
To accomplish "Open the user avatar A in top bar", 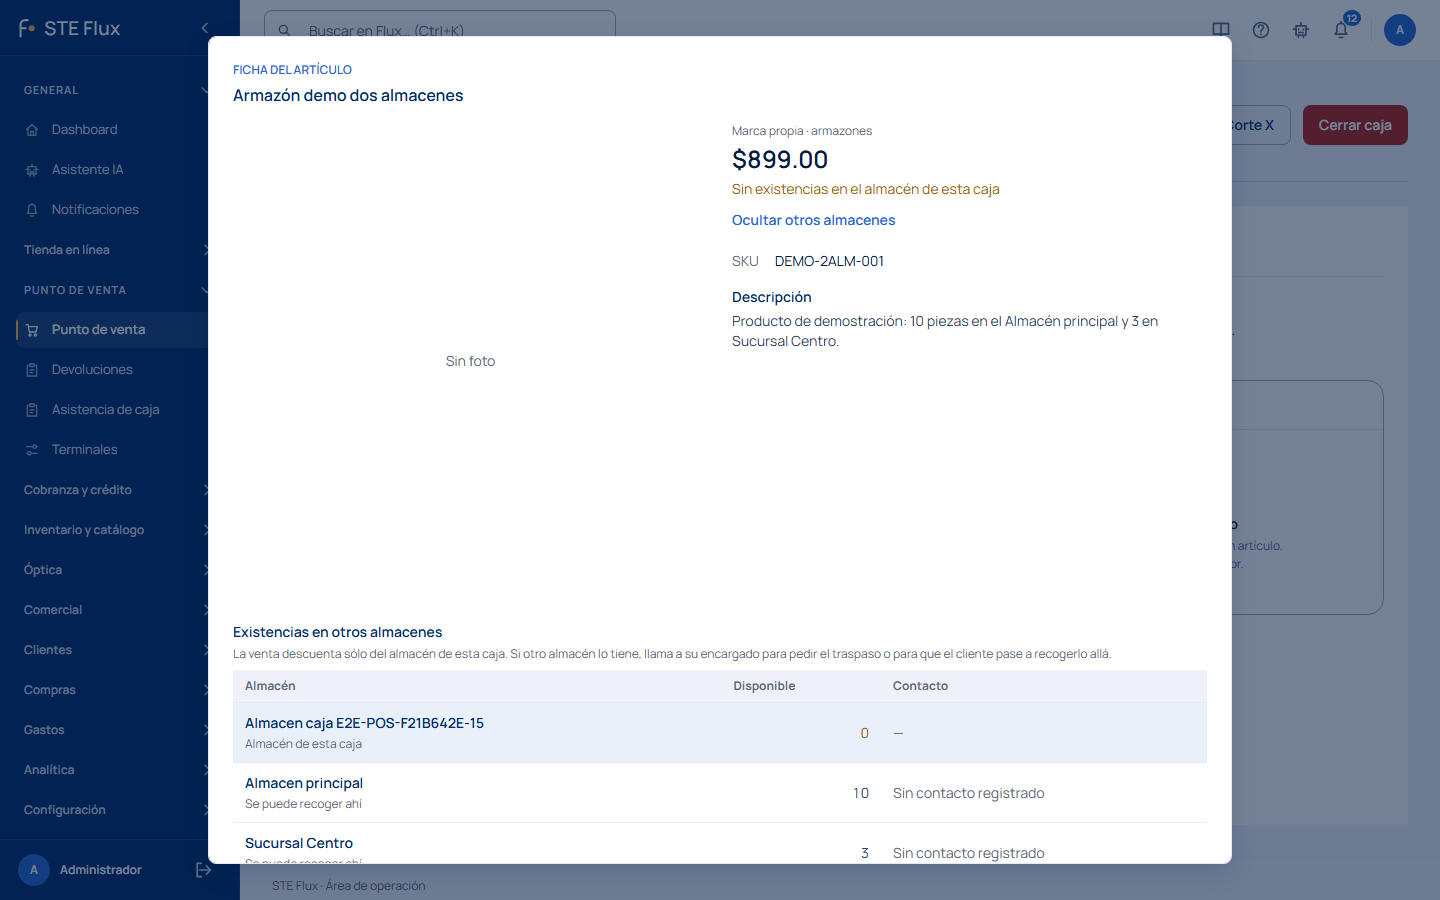I will (x=1400, y=30).
